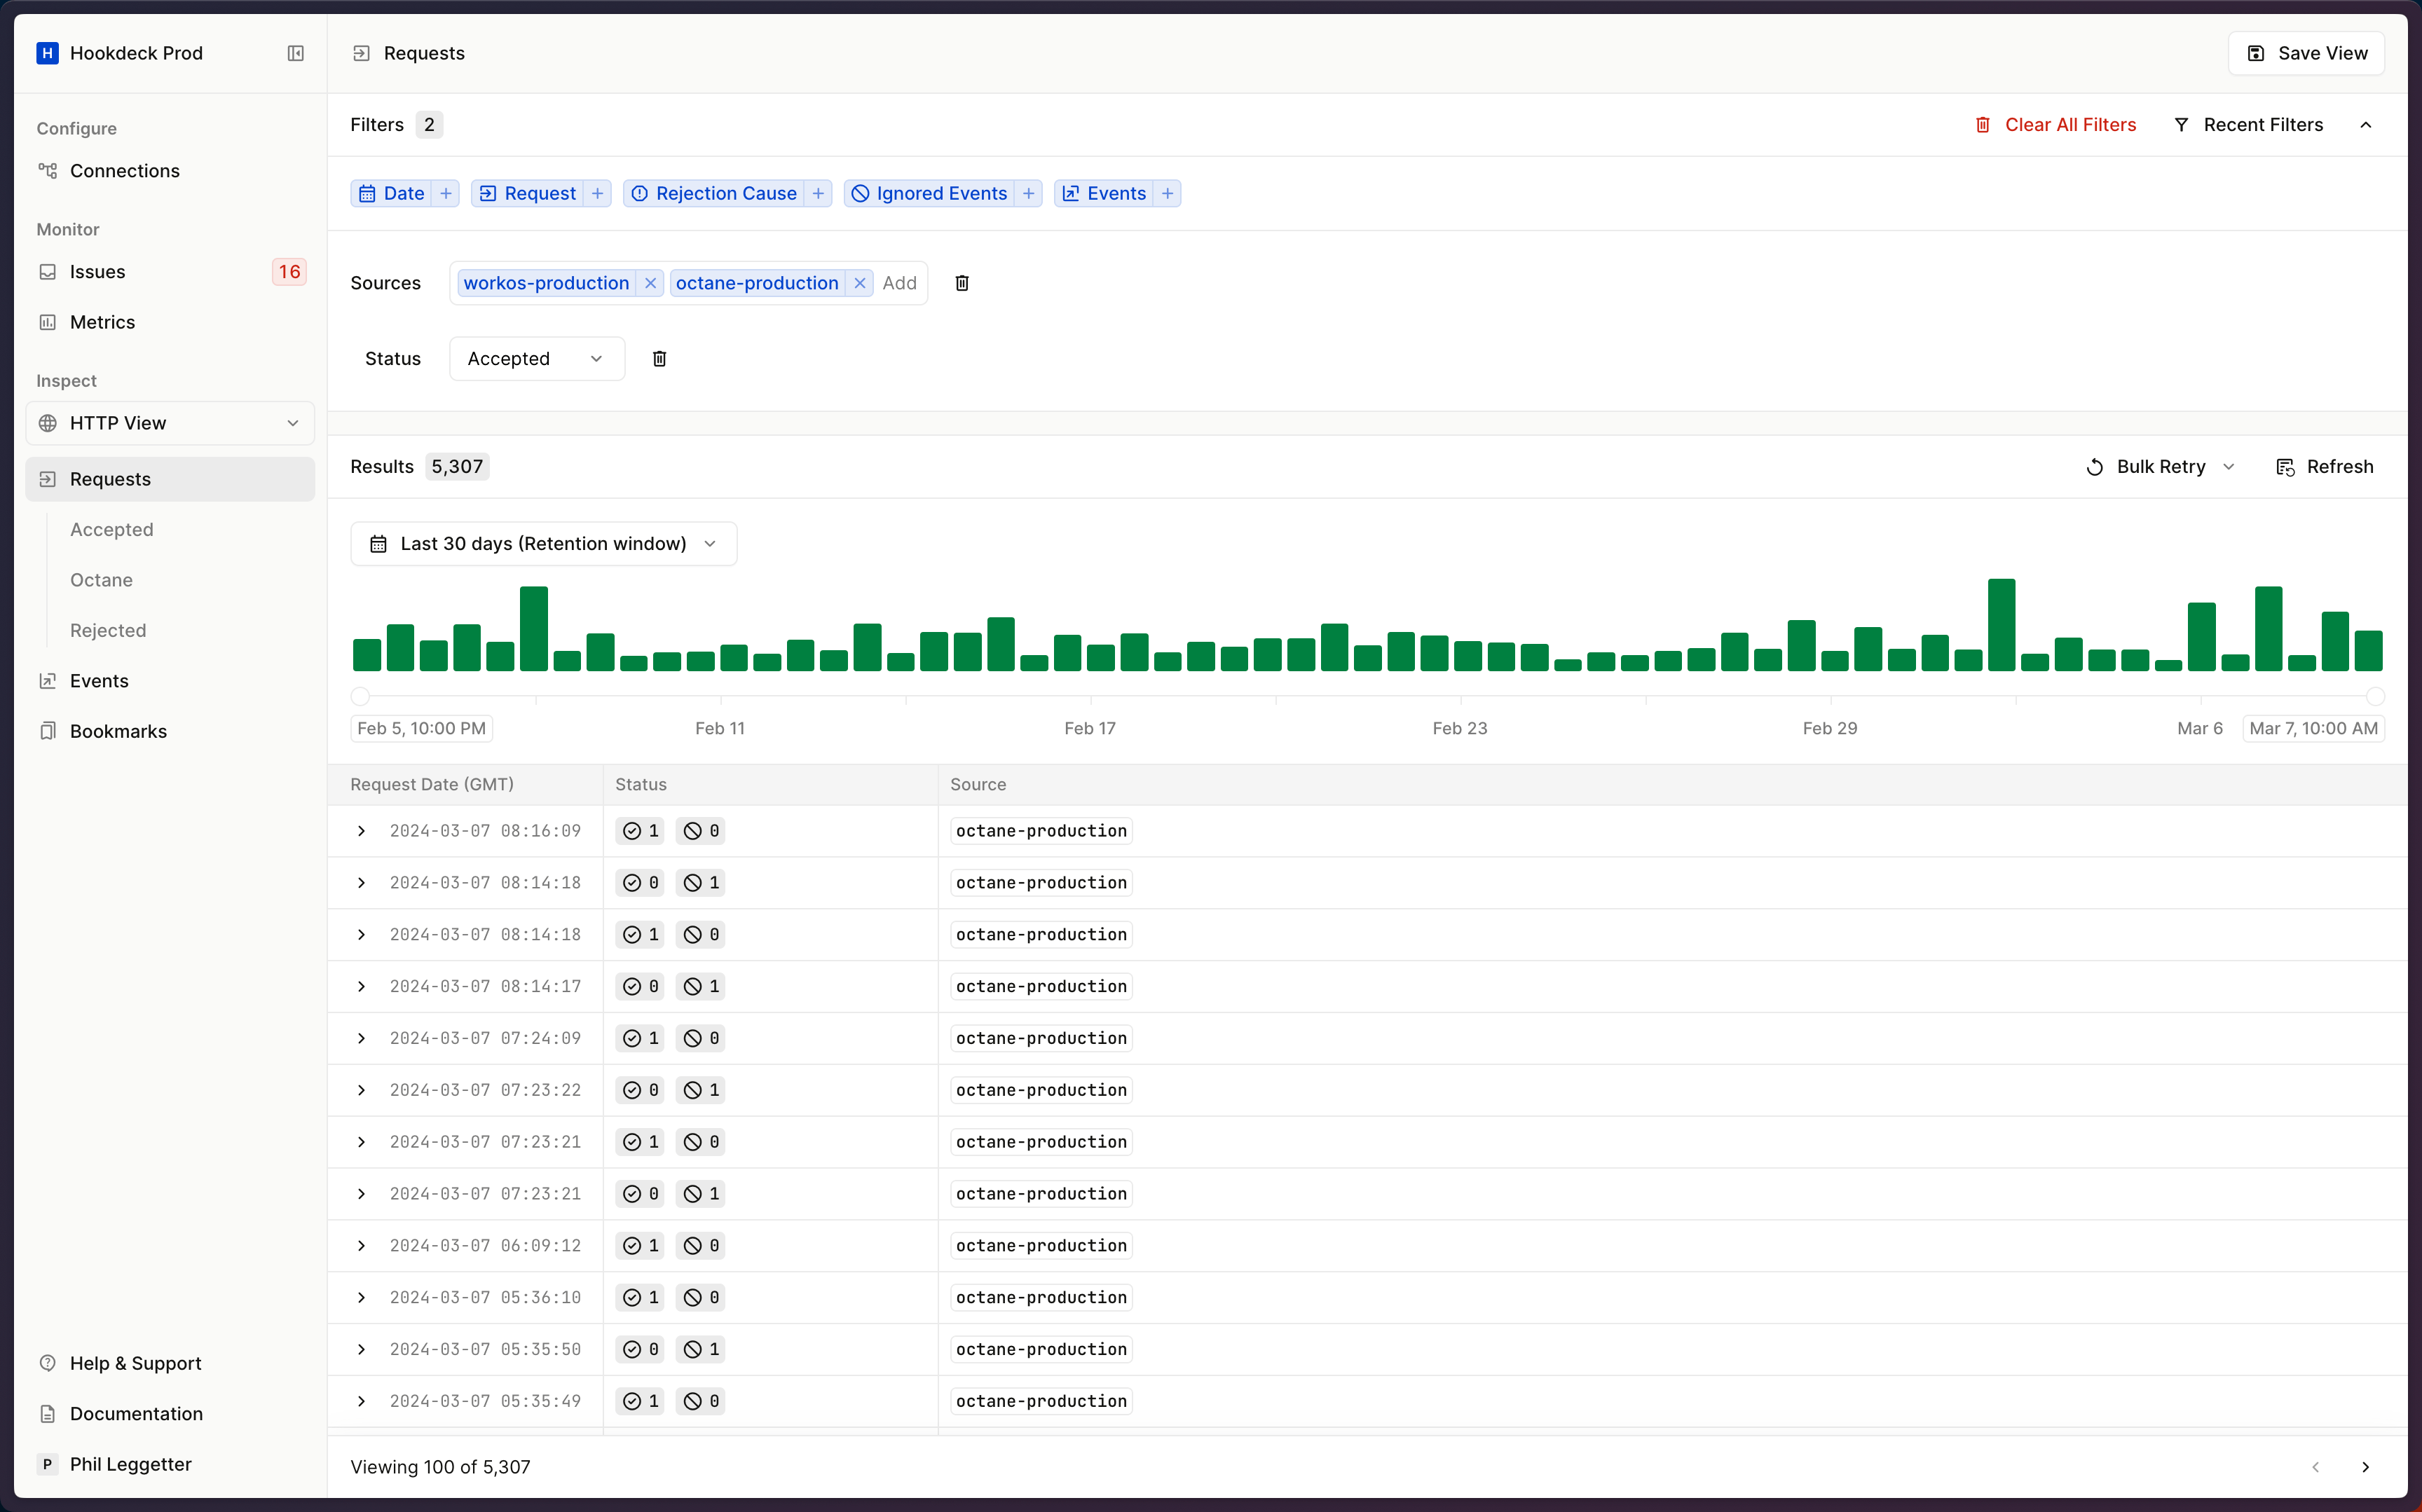The height and width of the screenshot is (1512, 2422).
Task: Open Issues in sidebar
Action: tap(98, 272)
